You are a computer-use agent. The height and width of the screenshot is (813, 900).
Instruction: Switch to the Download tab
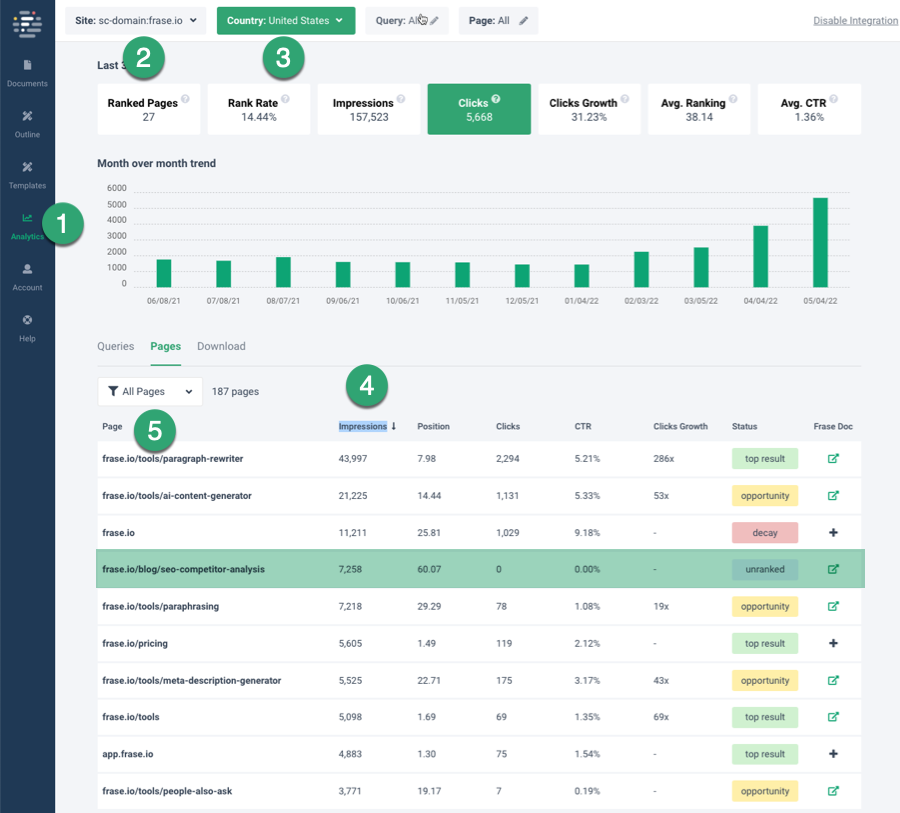click(x=221, y=346)
